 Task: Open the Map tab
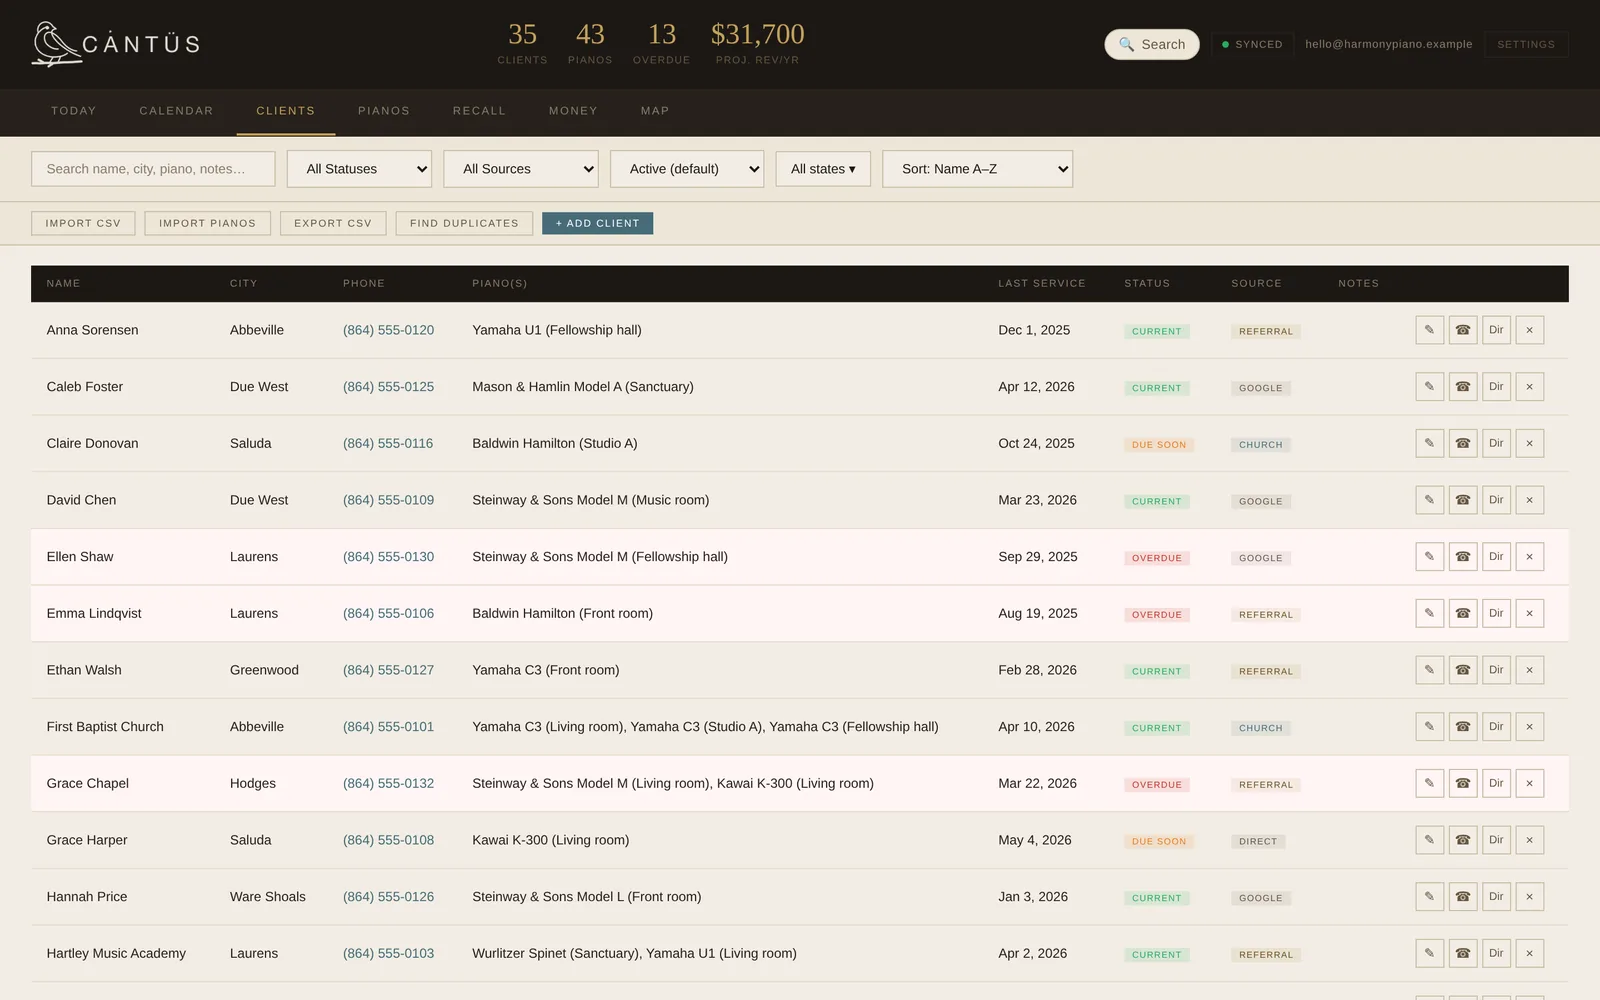coord(655,111)
